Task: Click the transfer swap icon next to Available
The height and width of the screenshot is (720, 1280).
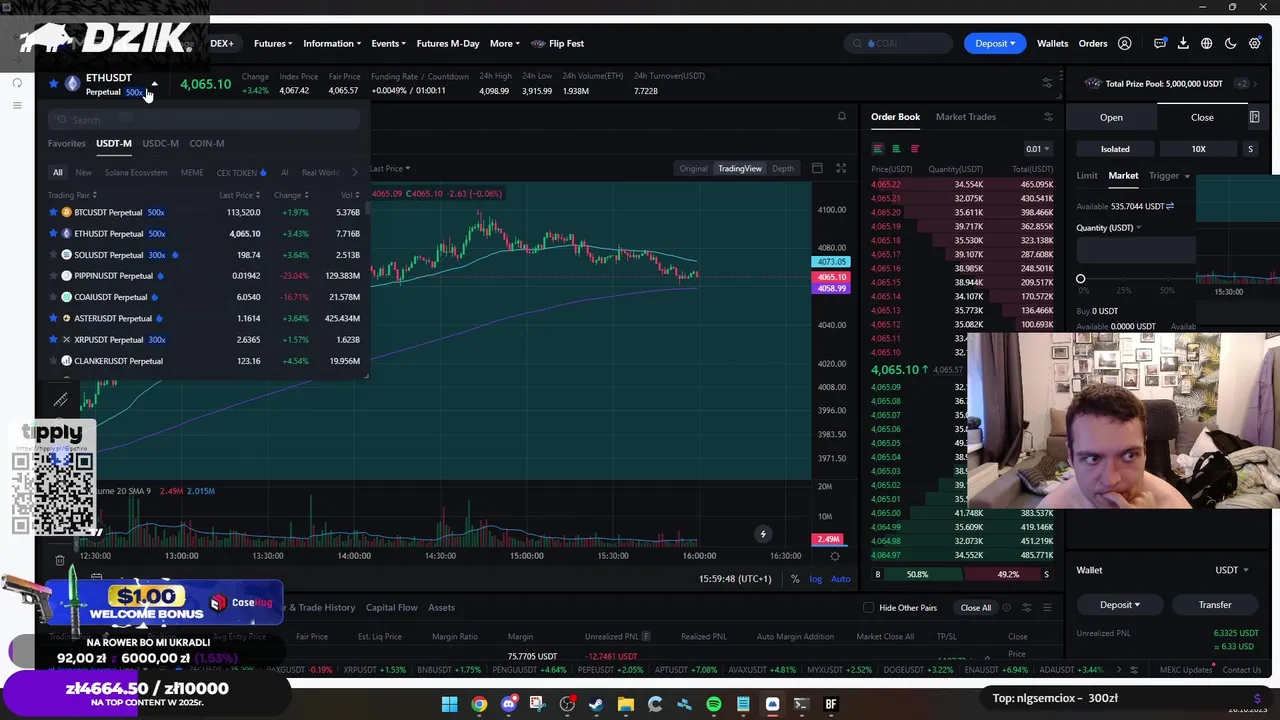Action: click(1170, 206)
